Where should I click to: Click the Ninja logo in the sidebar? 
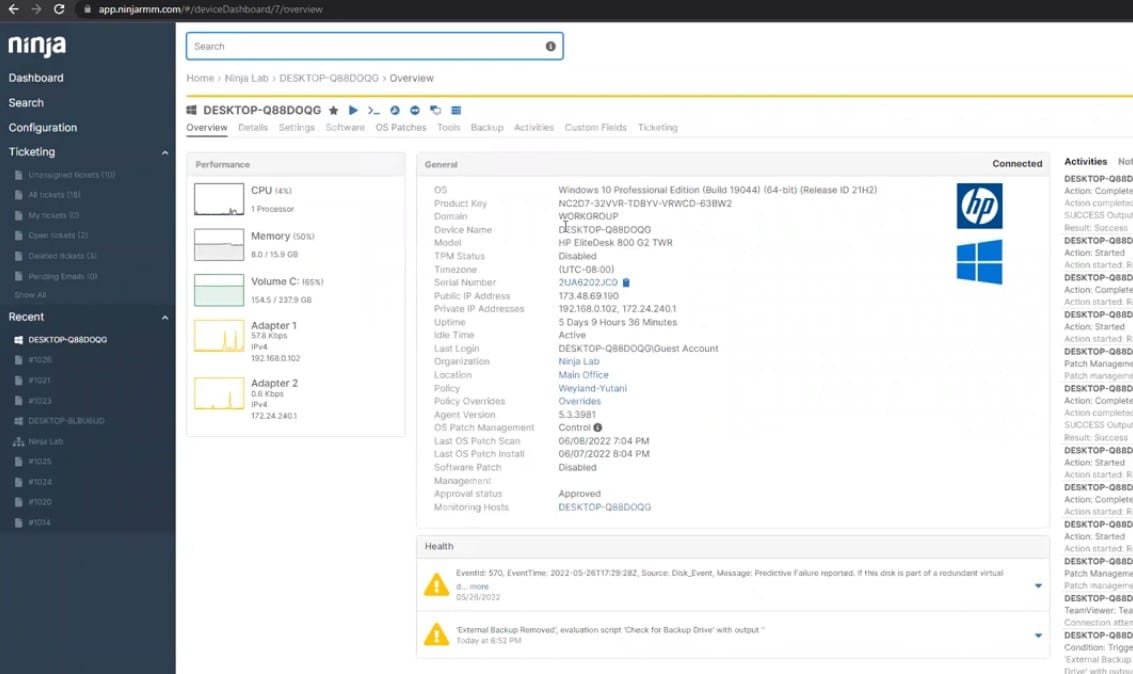pos(37,46)
